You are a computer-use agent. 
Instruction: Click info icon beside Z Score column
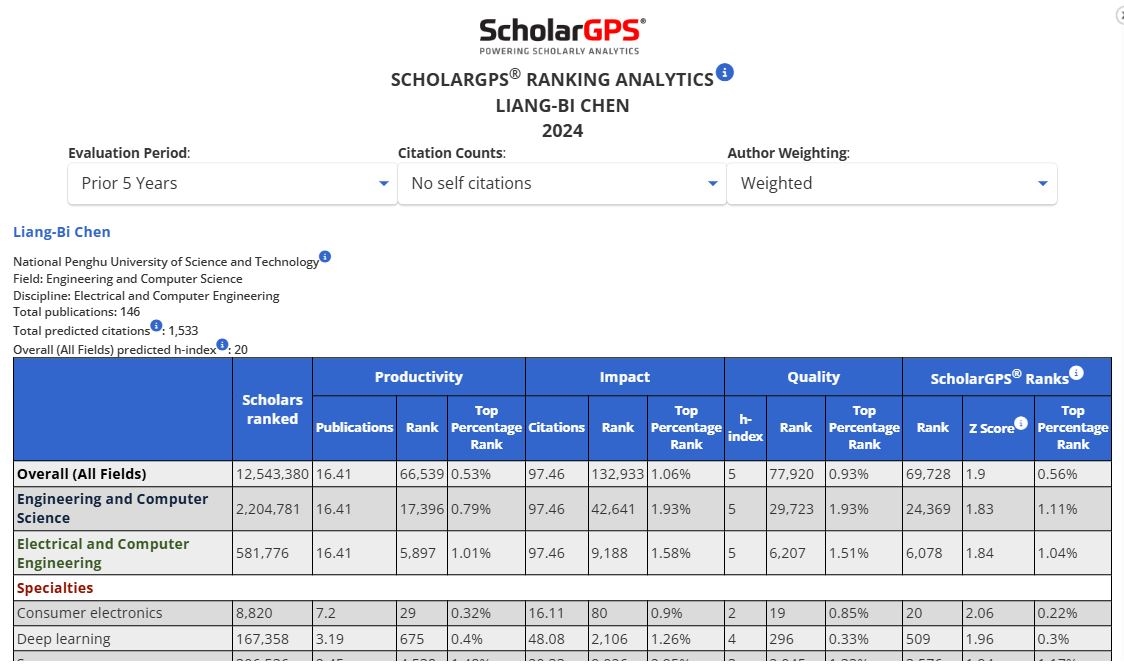(x=1021, y=423)
